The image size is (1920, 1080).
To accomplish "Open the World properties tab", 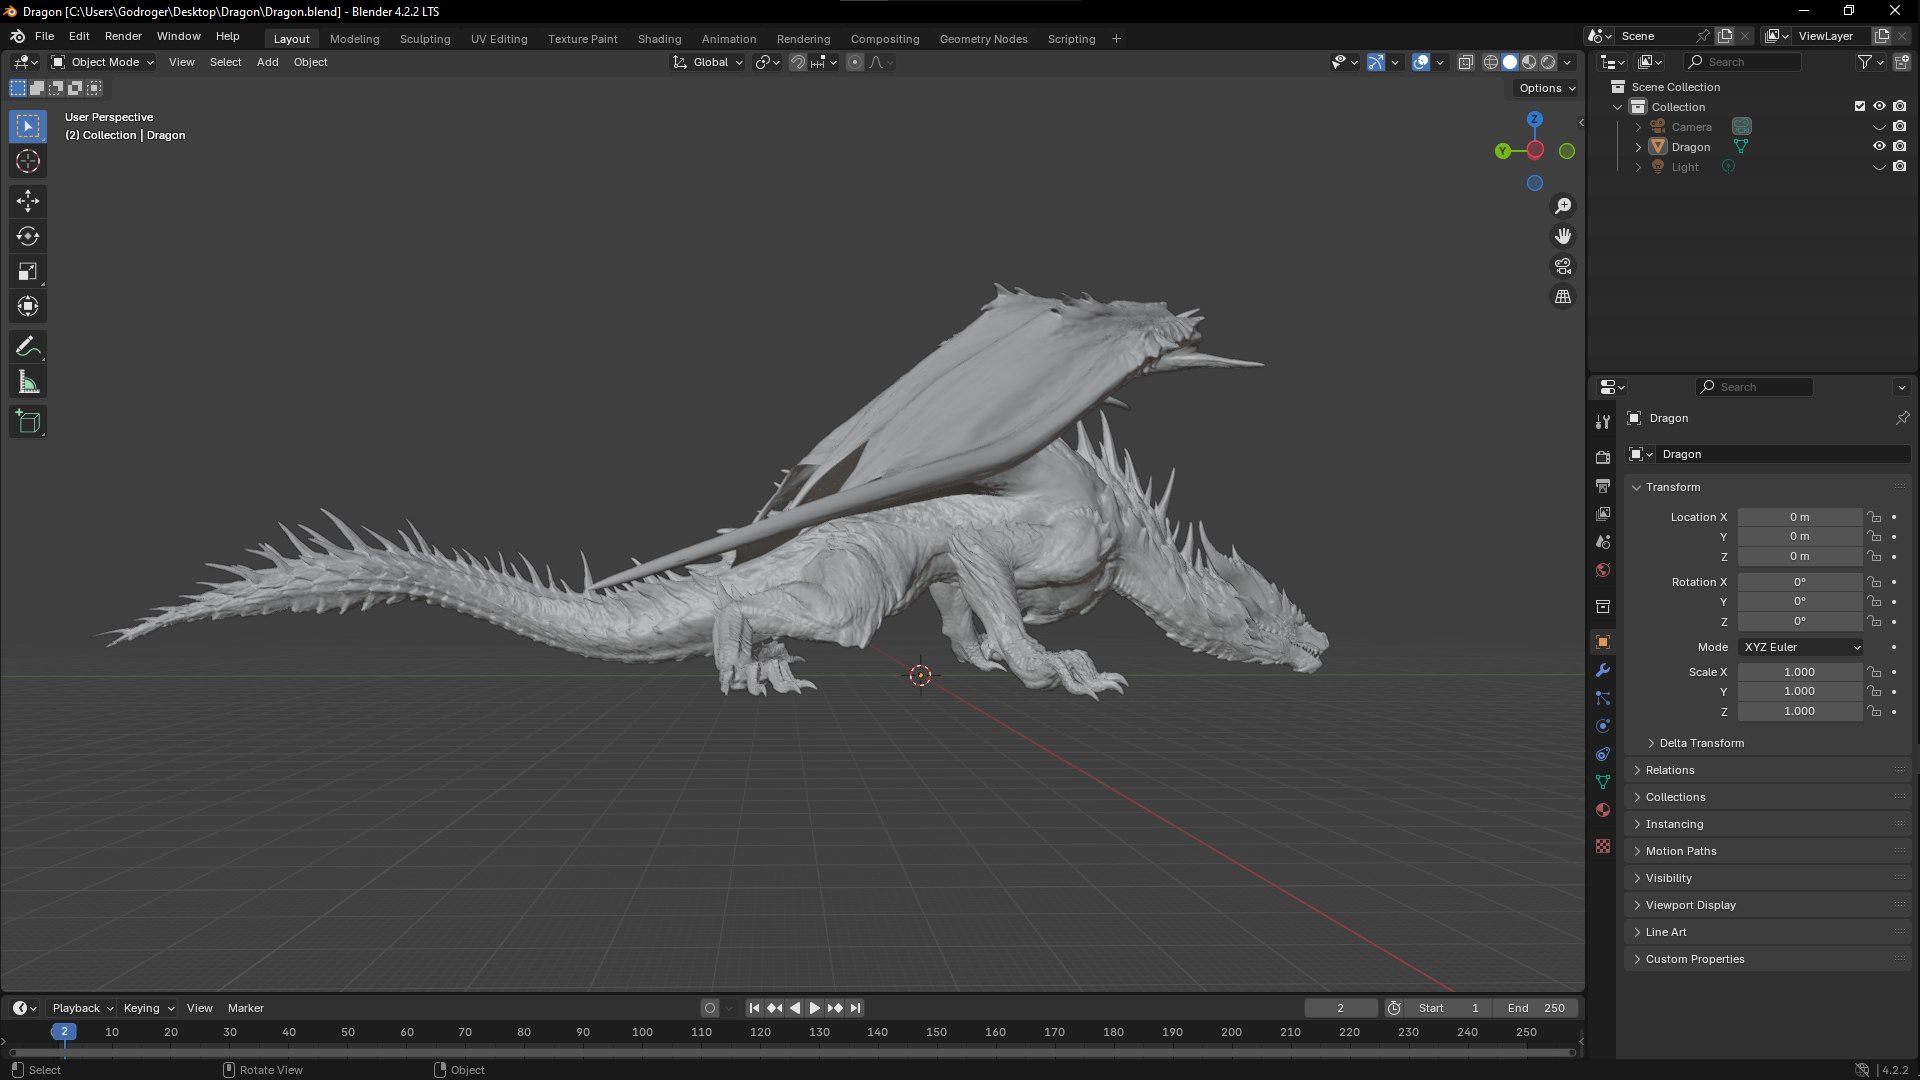I will [1603, 570].
